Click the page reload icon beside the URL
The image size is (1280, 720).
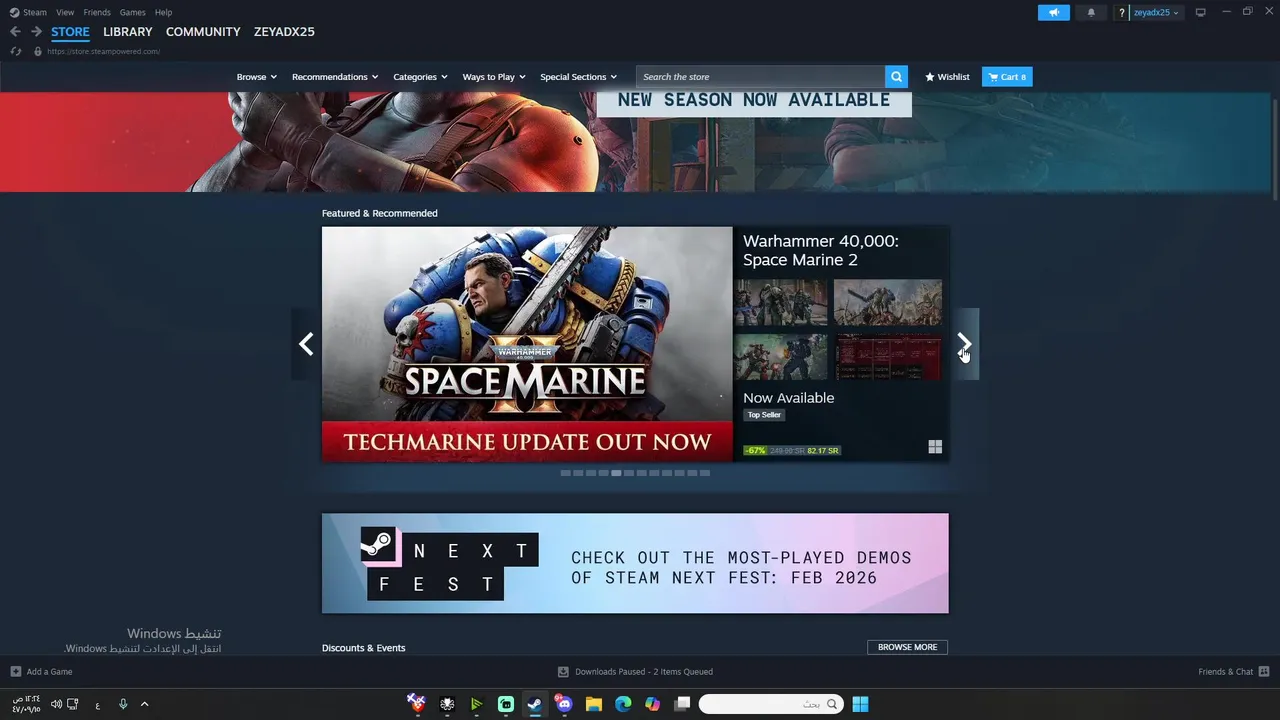(x=16, y=51)
